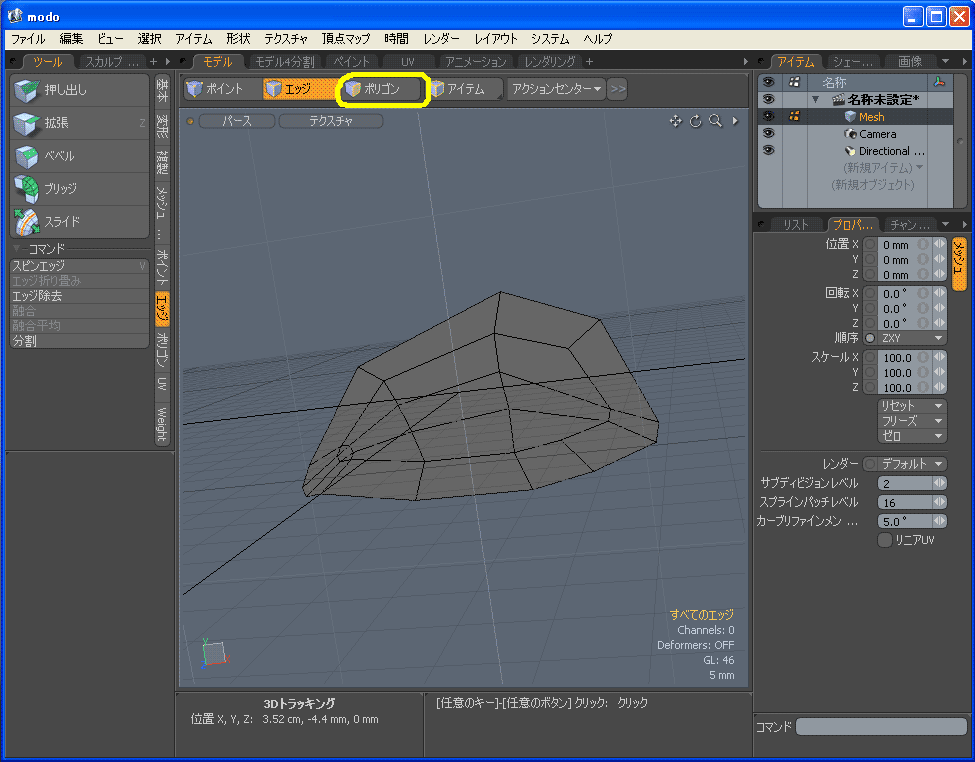Click the viewport options arrow icon
Image resolution: width=975 pixels, height=762 pixels.
coord(735,121)
